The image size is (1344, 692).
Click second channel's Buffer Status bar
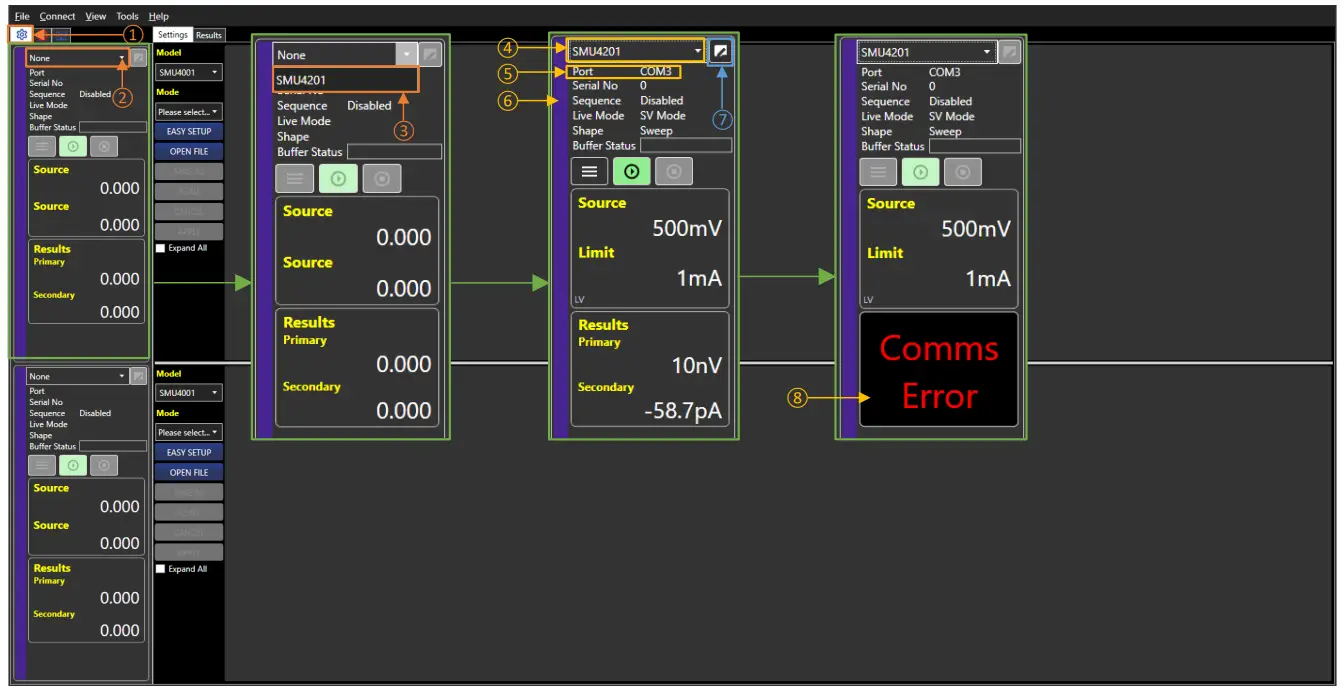point(113,446)
